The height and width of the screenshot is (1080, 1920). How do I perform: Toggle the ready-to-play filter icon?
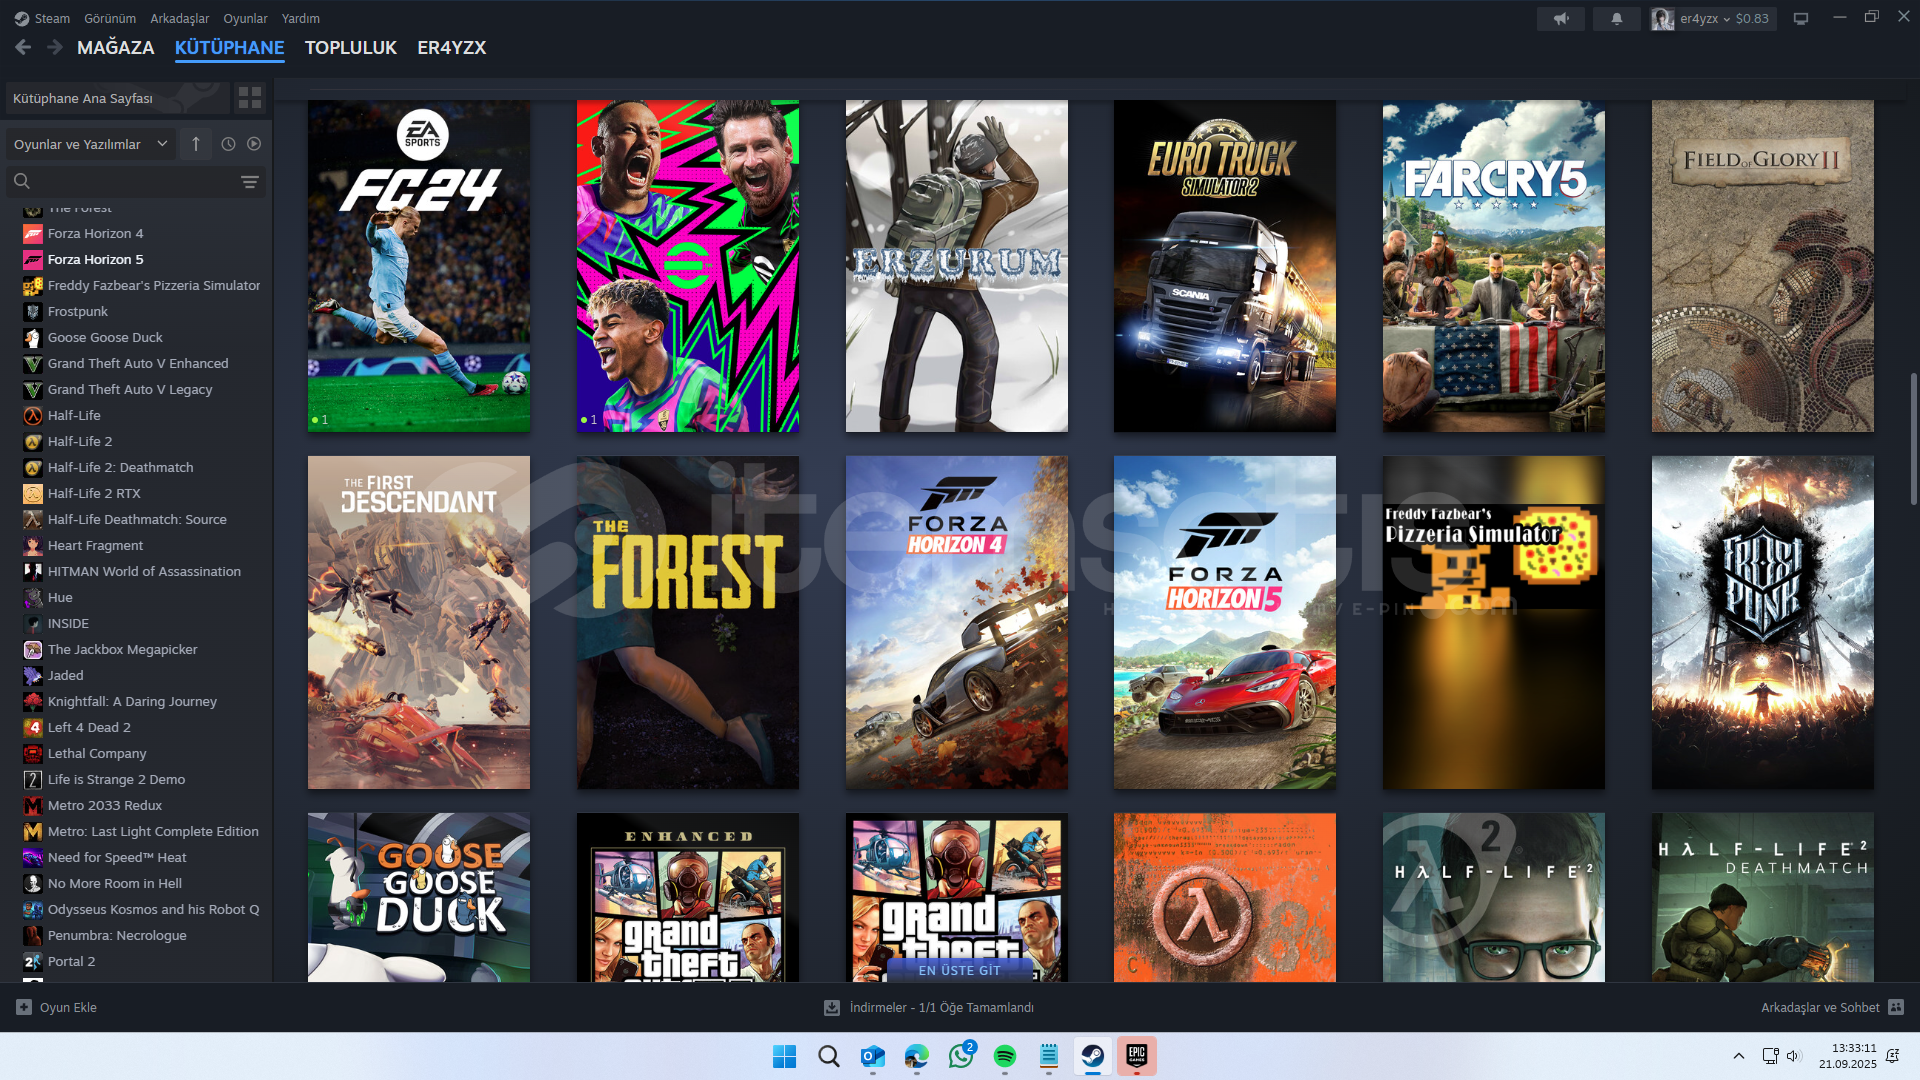[x=254, y=144]
